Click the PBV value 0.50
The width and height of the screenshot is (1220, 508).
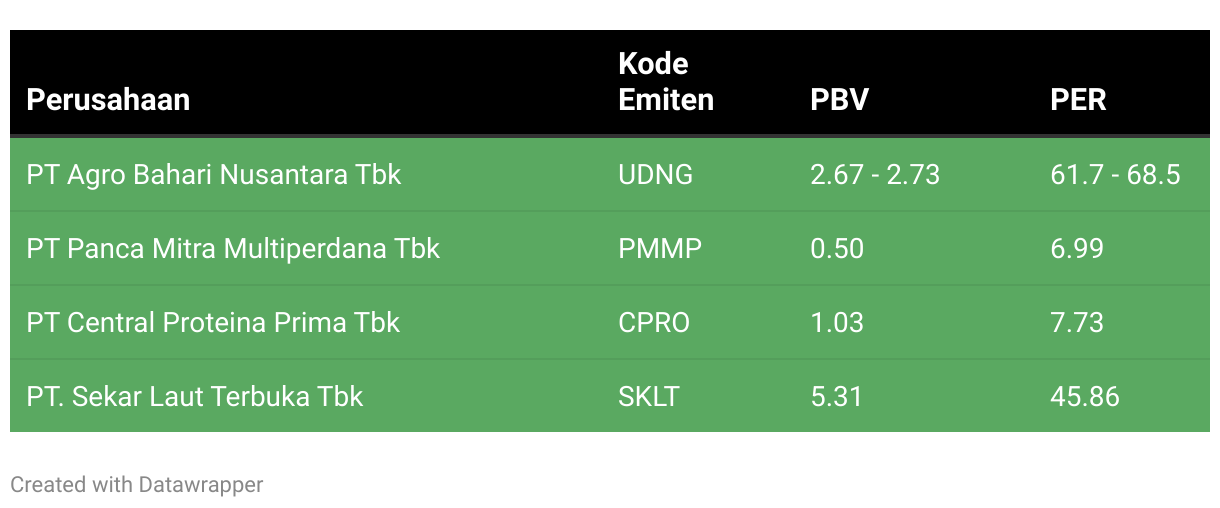pos(837,249)
